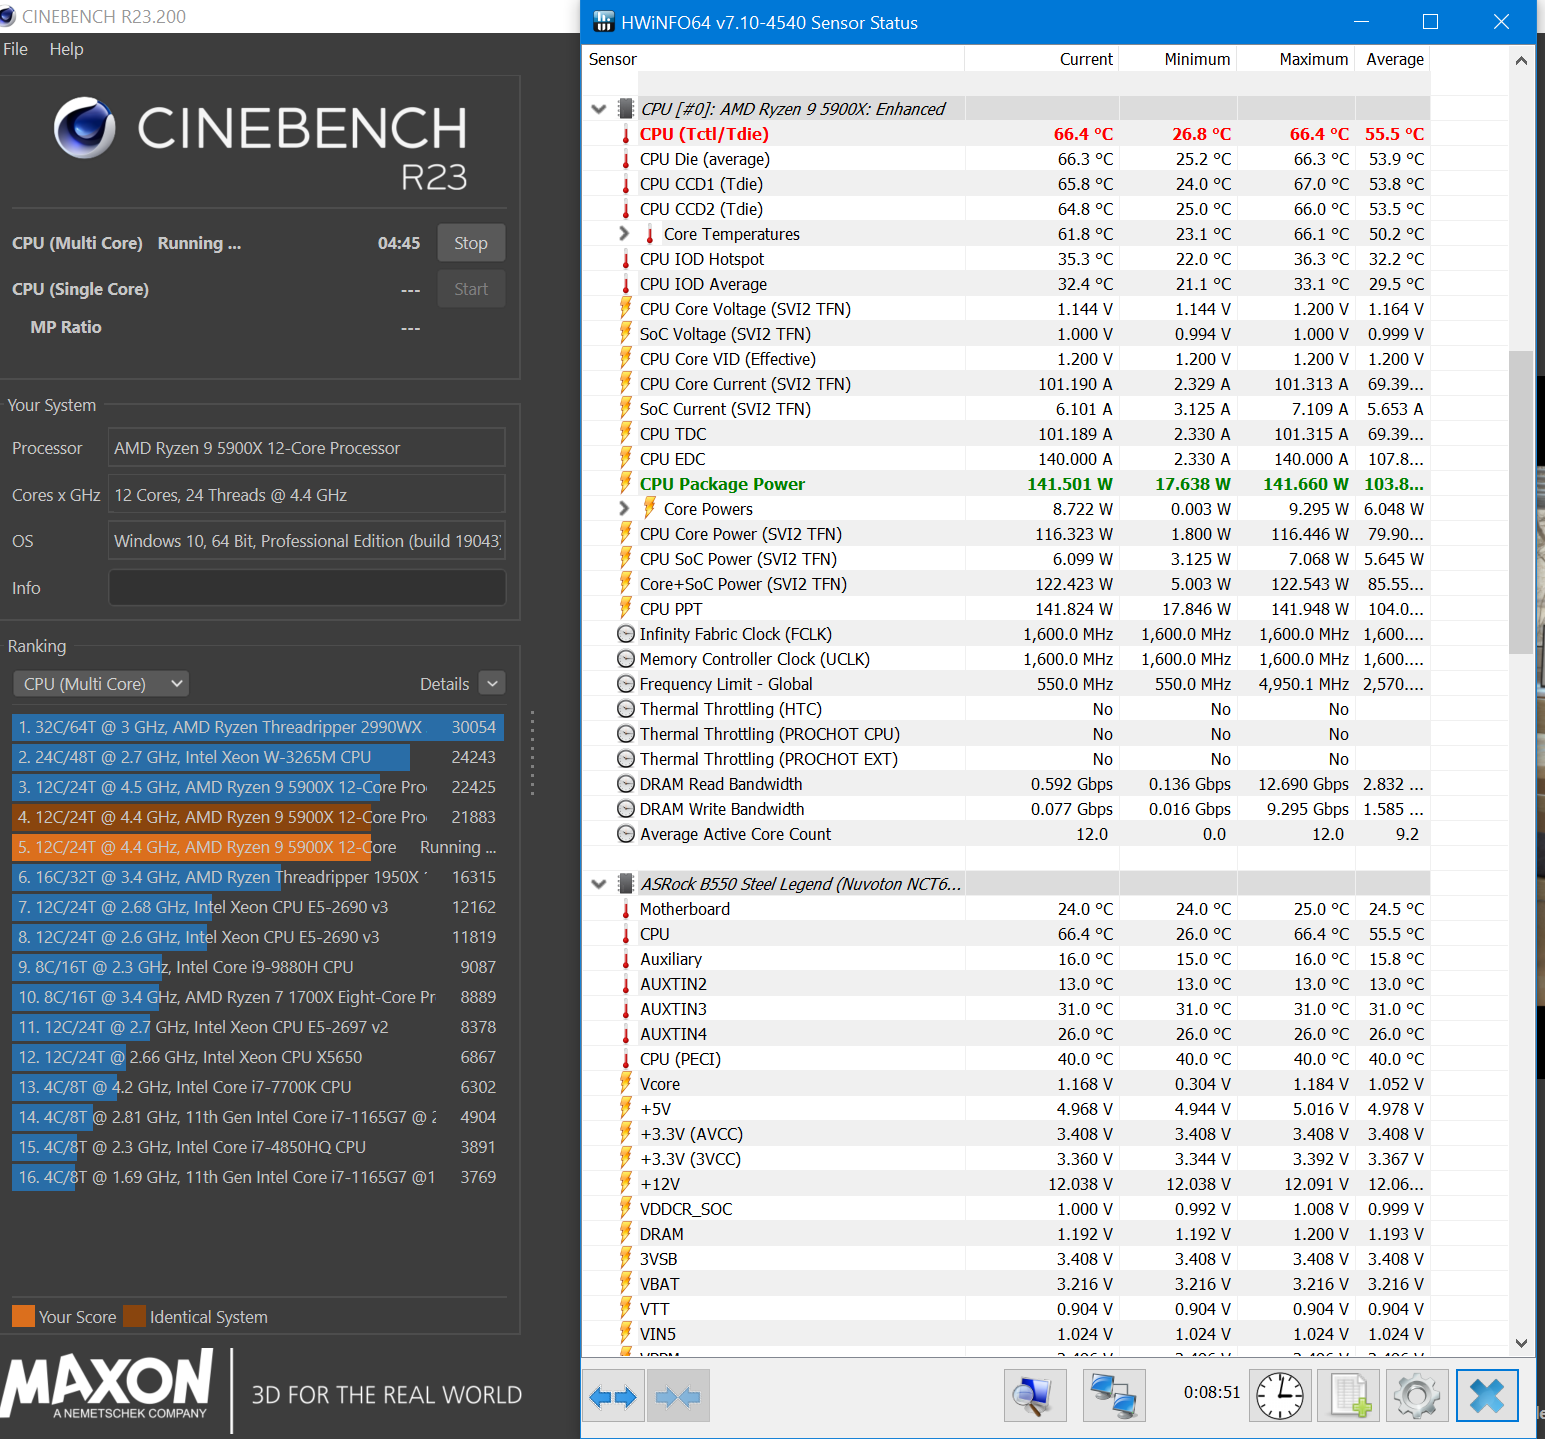Click the chip icon beside the ASRock B550 Steel Legend header
This screenshot has width=1545, height=1439.
[x=626, y=884]
